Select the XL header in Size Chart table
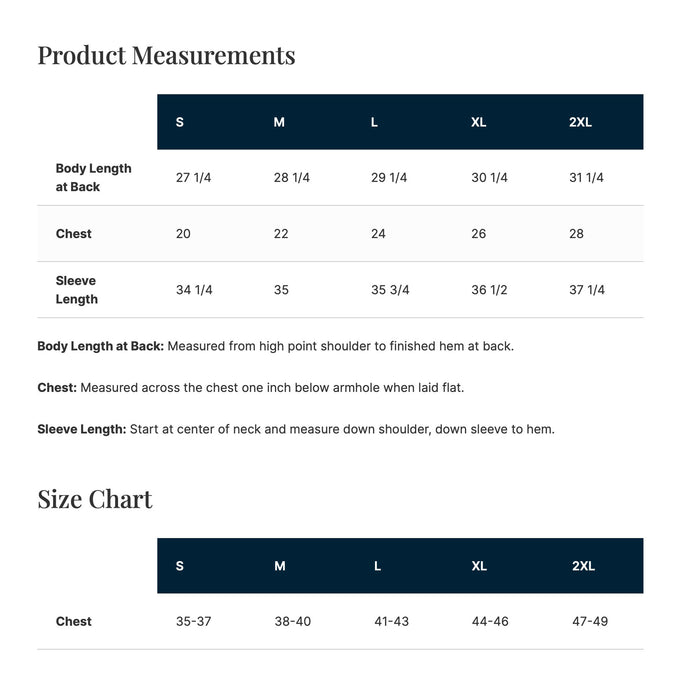The width and height of the screenshot is (700, 700). tap(479, 566)
